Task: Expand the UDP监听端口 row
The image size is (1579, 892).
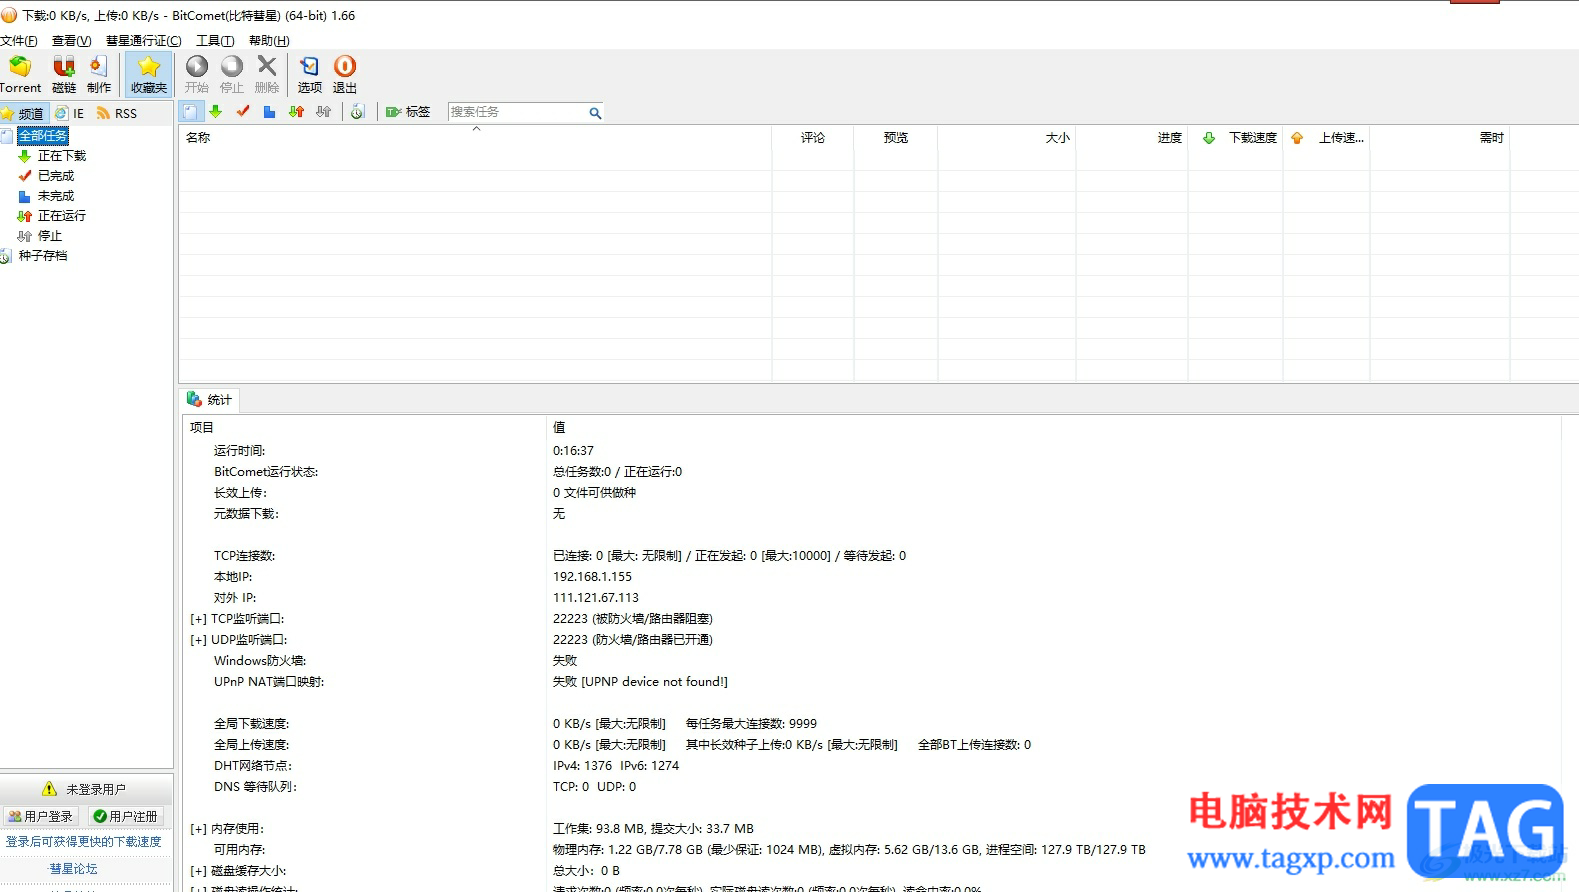Action: [x=198, y=641]
